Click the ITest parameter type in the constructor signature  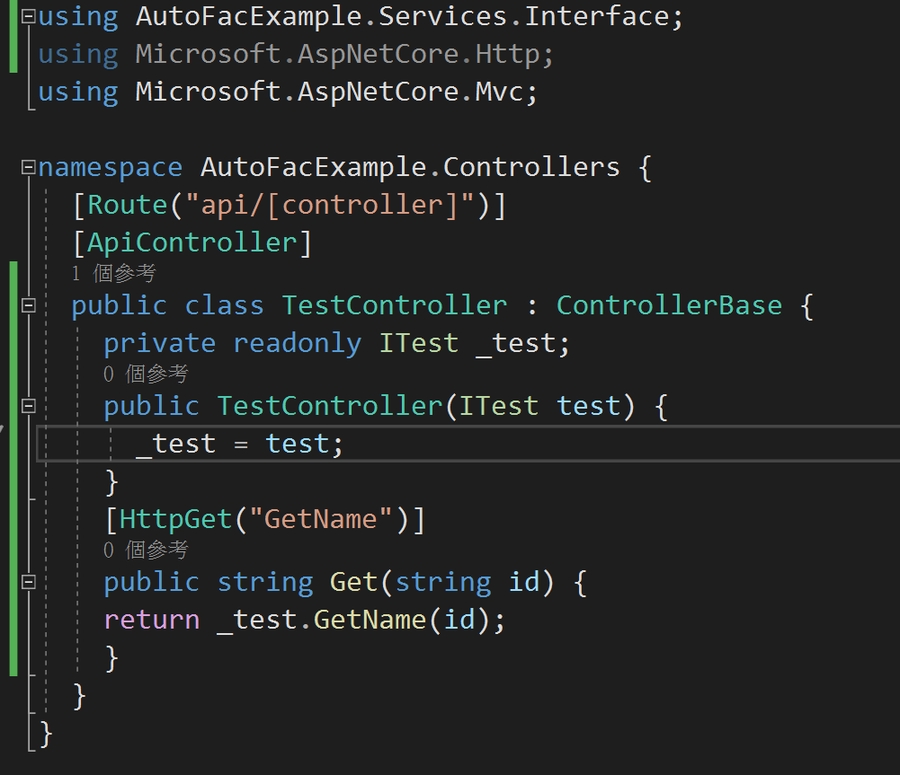click(x=498, y=406)
